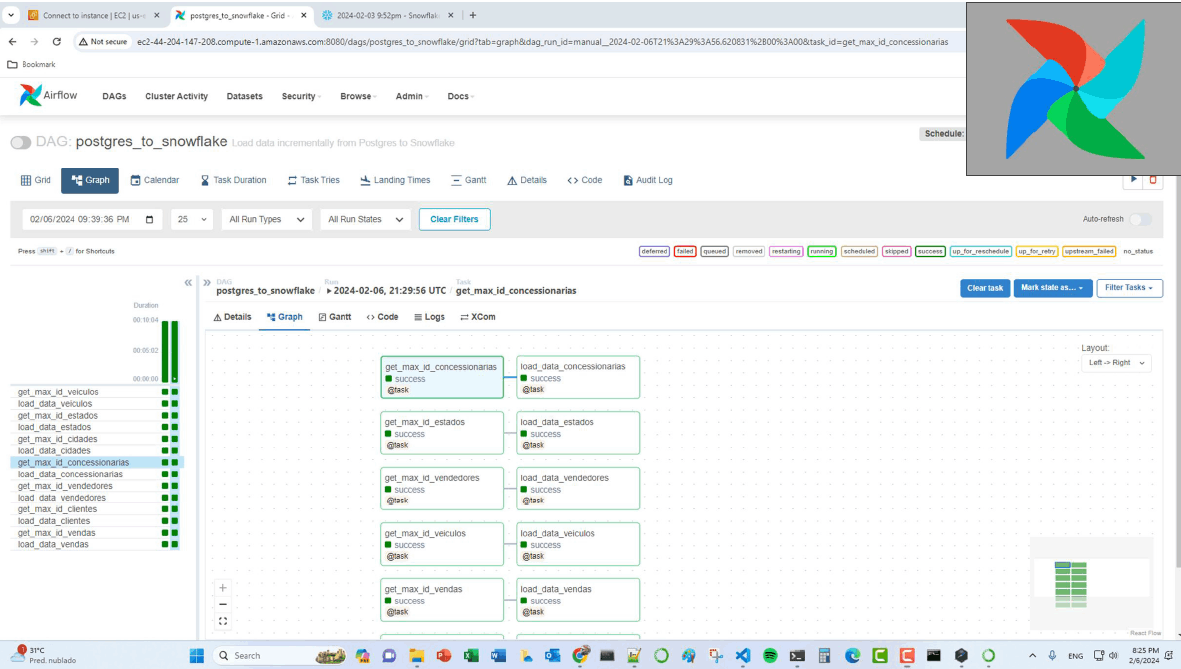1181x669 pixels.
Task: Open the Mark state as dropdown
Action: (x=1052, y=288)
